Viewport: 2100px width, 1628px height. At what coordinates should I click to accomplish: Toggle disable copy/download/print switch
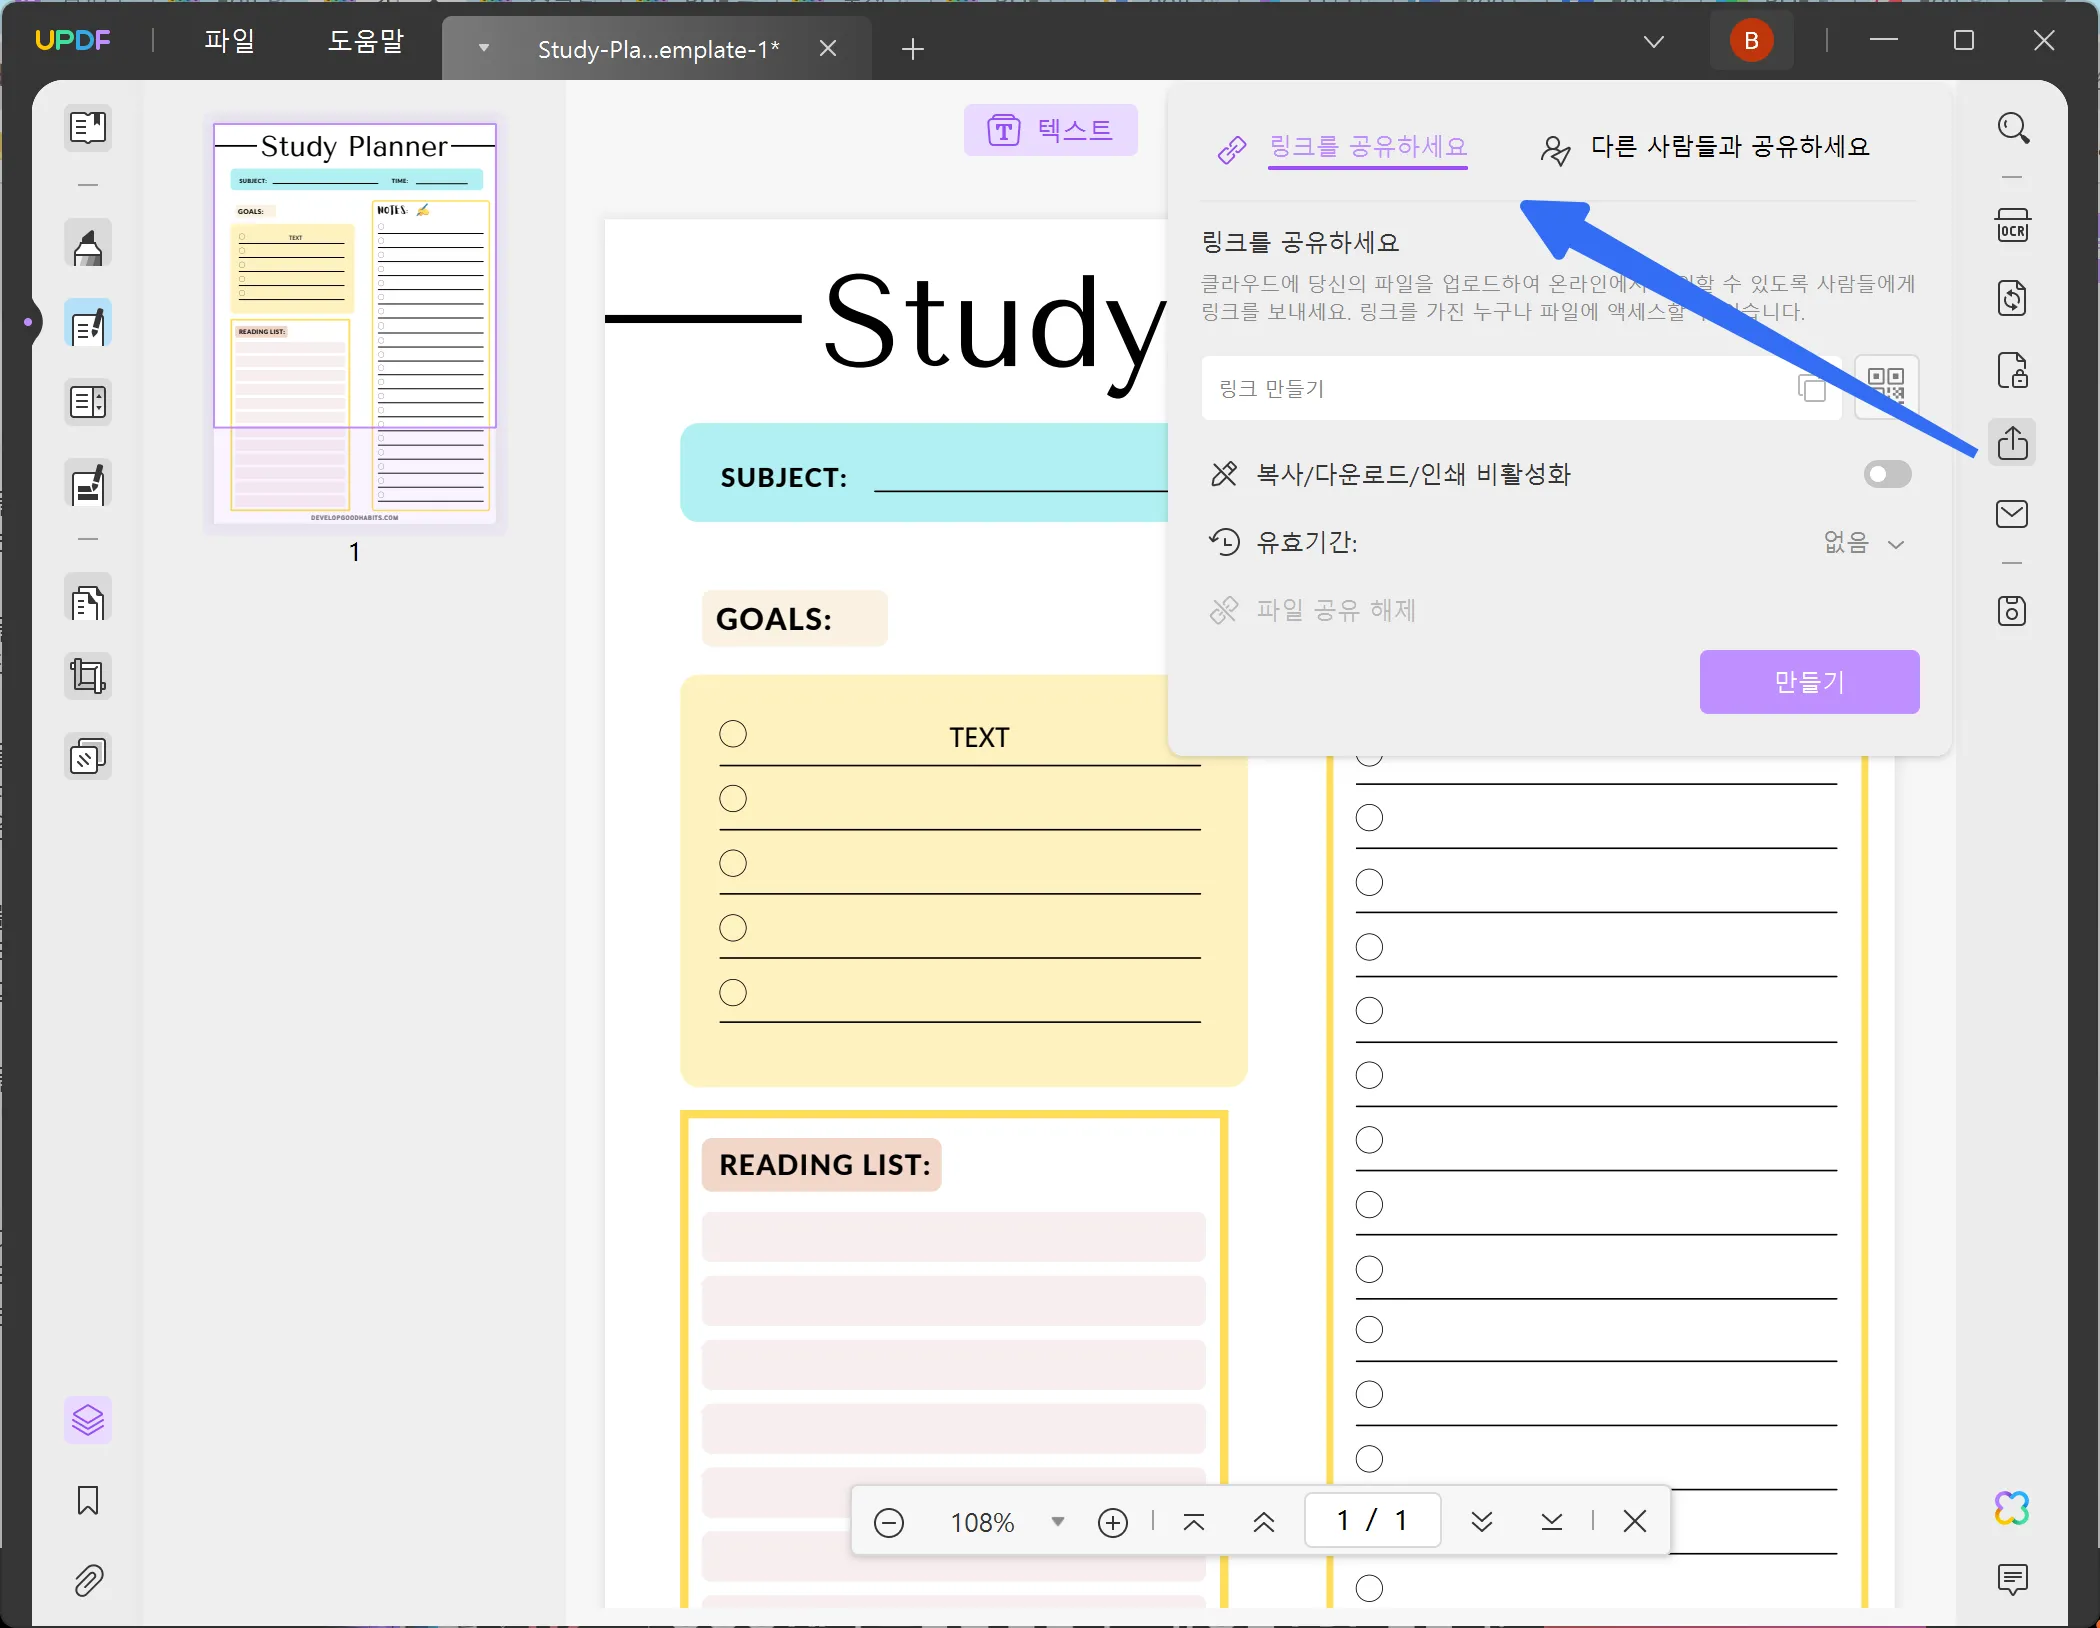(x=1887, y=474)
